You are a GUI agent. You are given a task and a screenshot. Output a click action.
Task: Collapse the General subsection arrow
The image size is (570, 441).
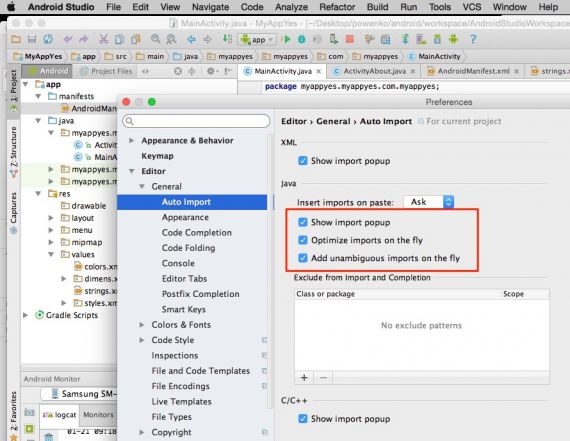pos(142,187)
